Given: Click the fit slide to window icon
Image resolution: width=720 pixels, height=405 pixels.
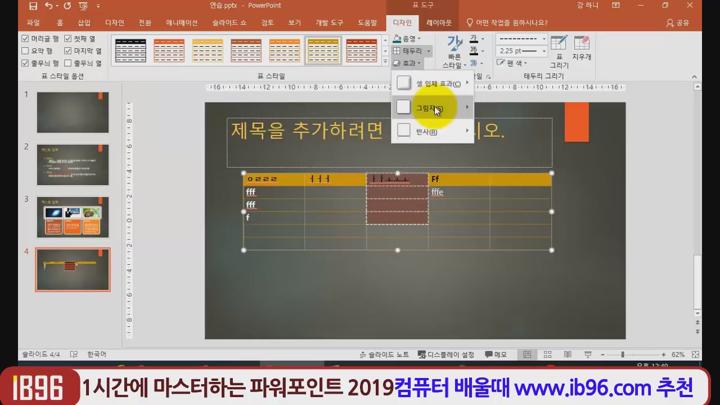Looking at the screenshot, I should (x=695, y=354).
